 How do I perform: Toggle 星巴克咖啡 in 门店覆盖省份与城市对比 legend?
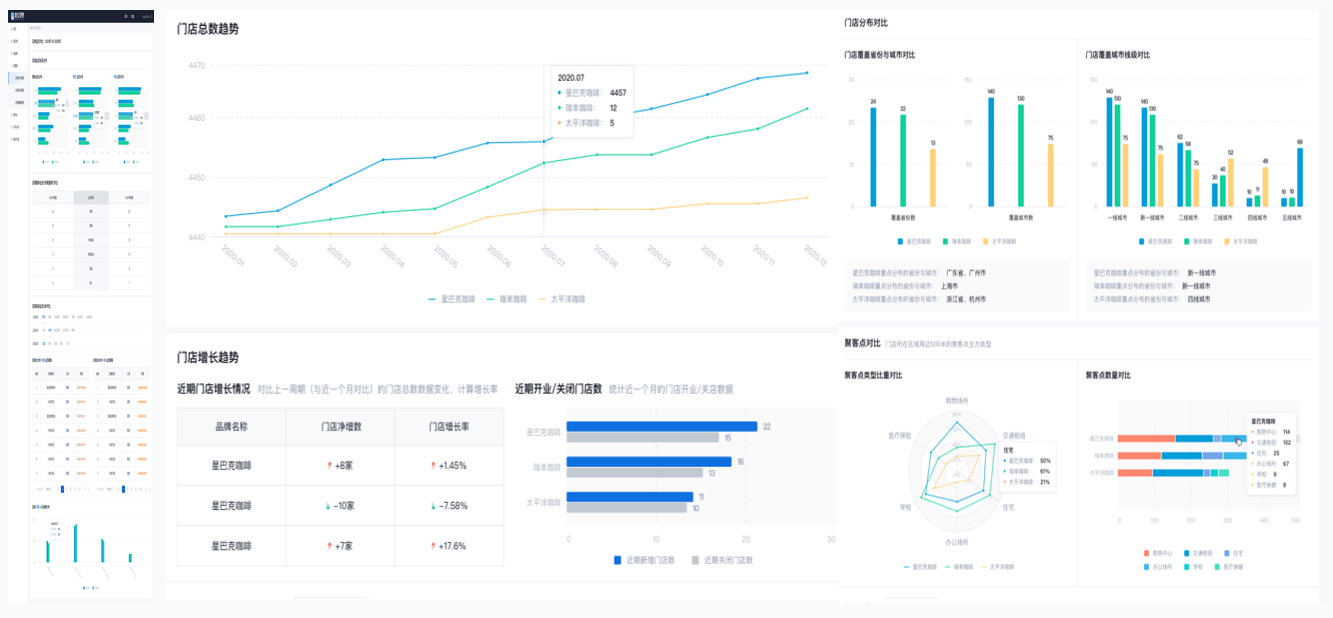[x=916, y=241]
